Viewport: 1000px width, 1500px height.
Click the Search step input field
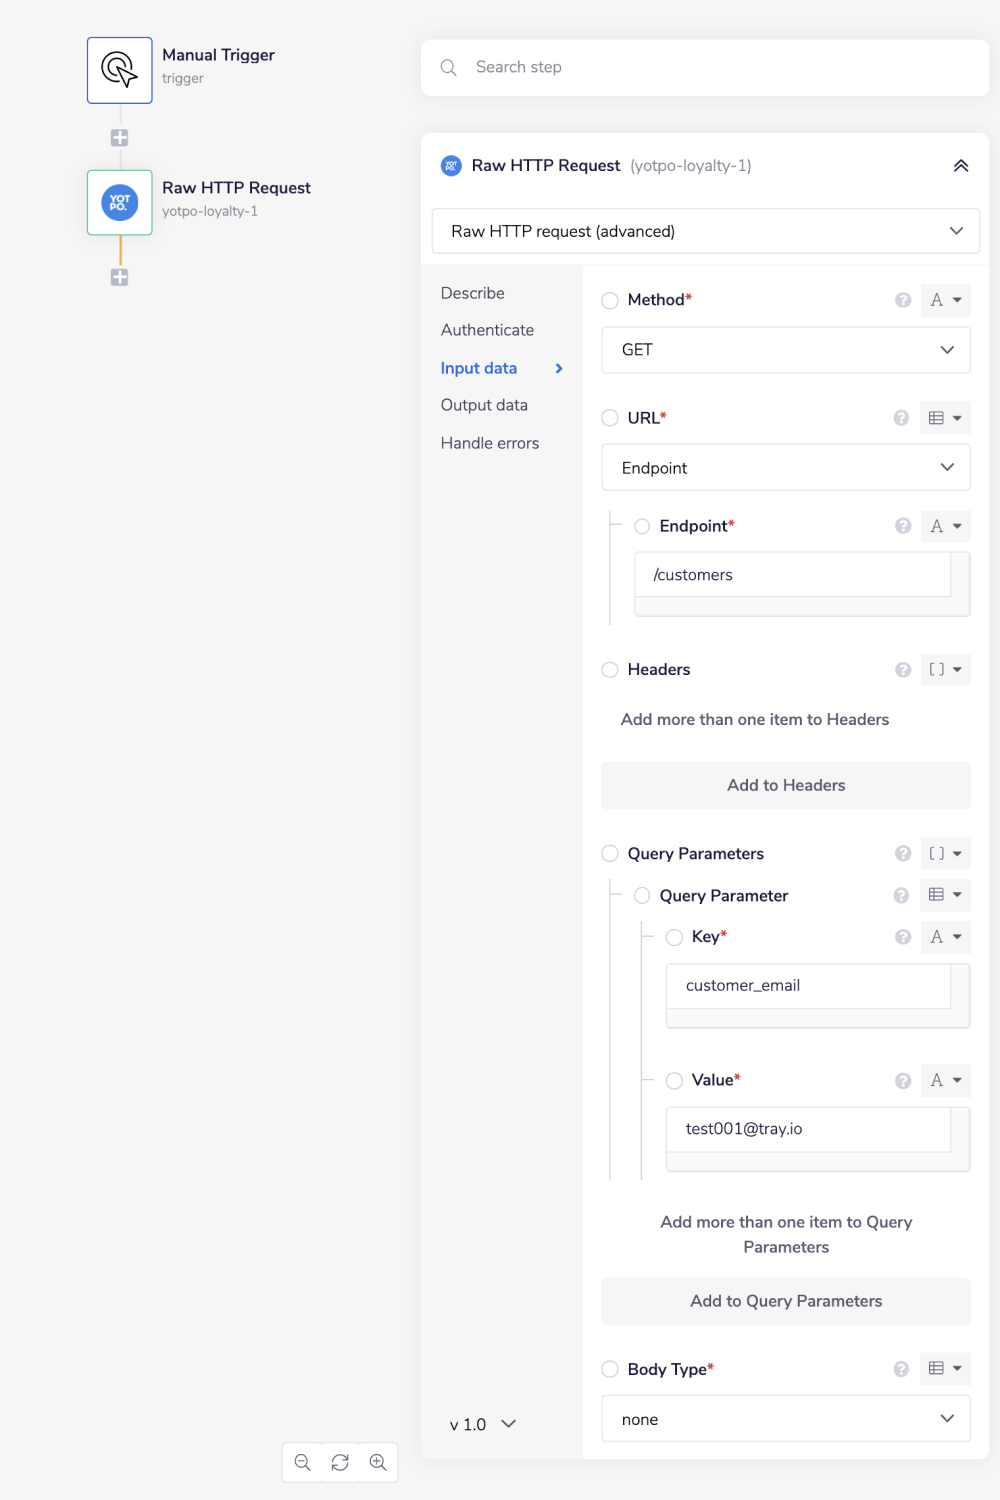(x=705, y=67)
